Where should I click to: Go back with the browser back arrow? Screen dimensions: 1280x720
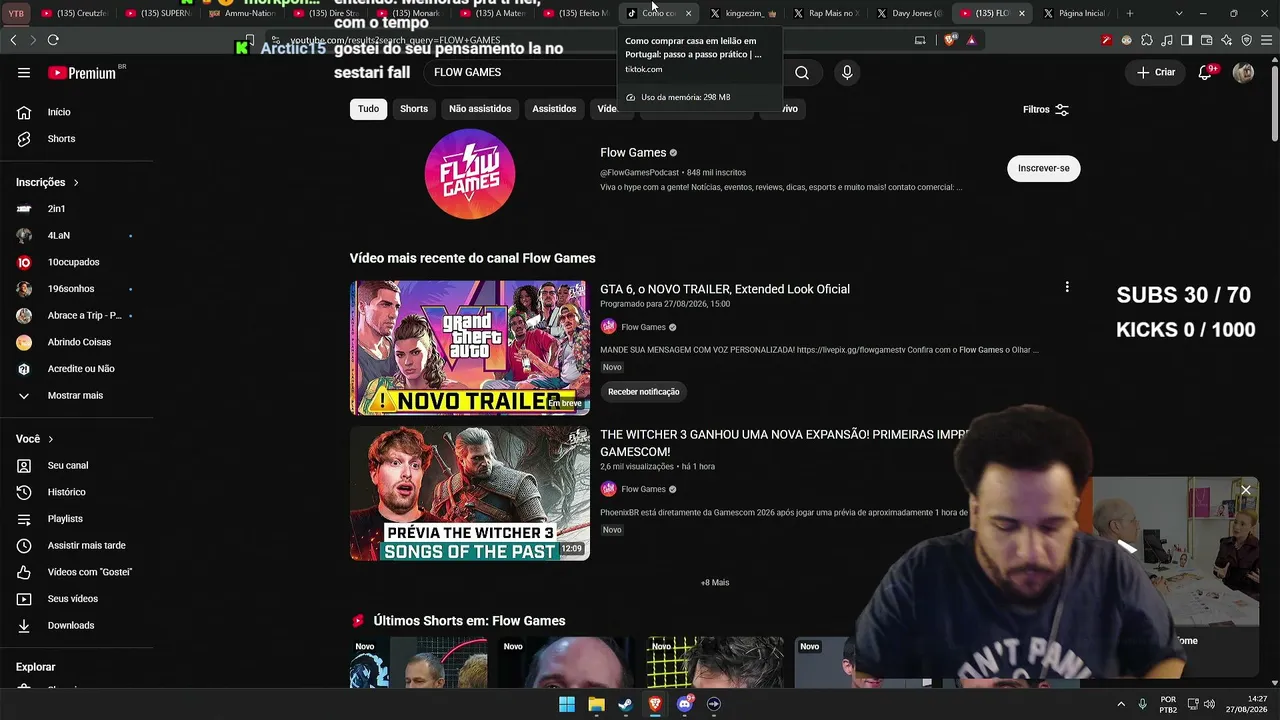(13, 40)
